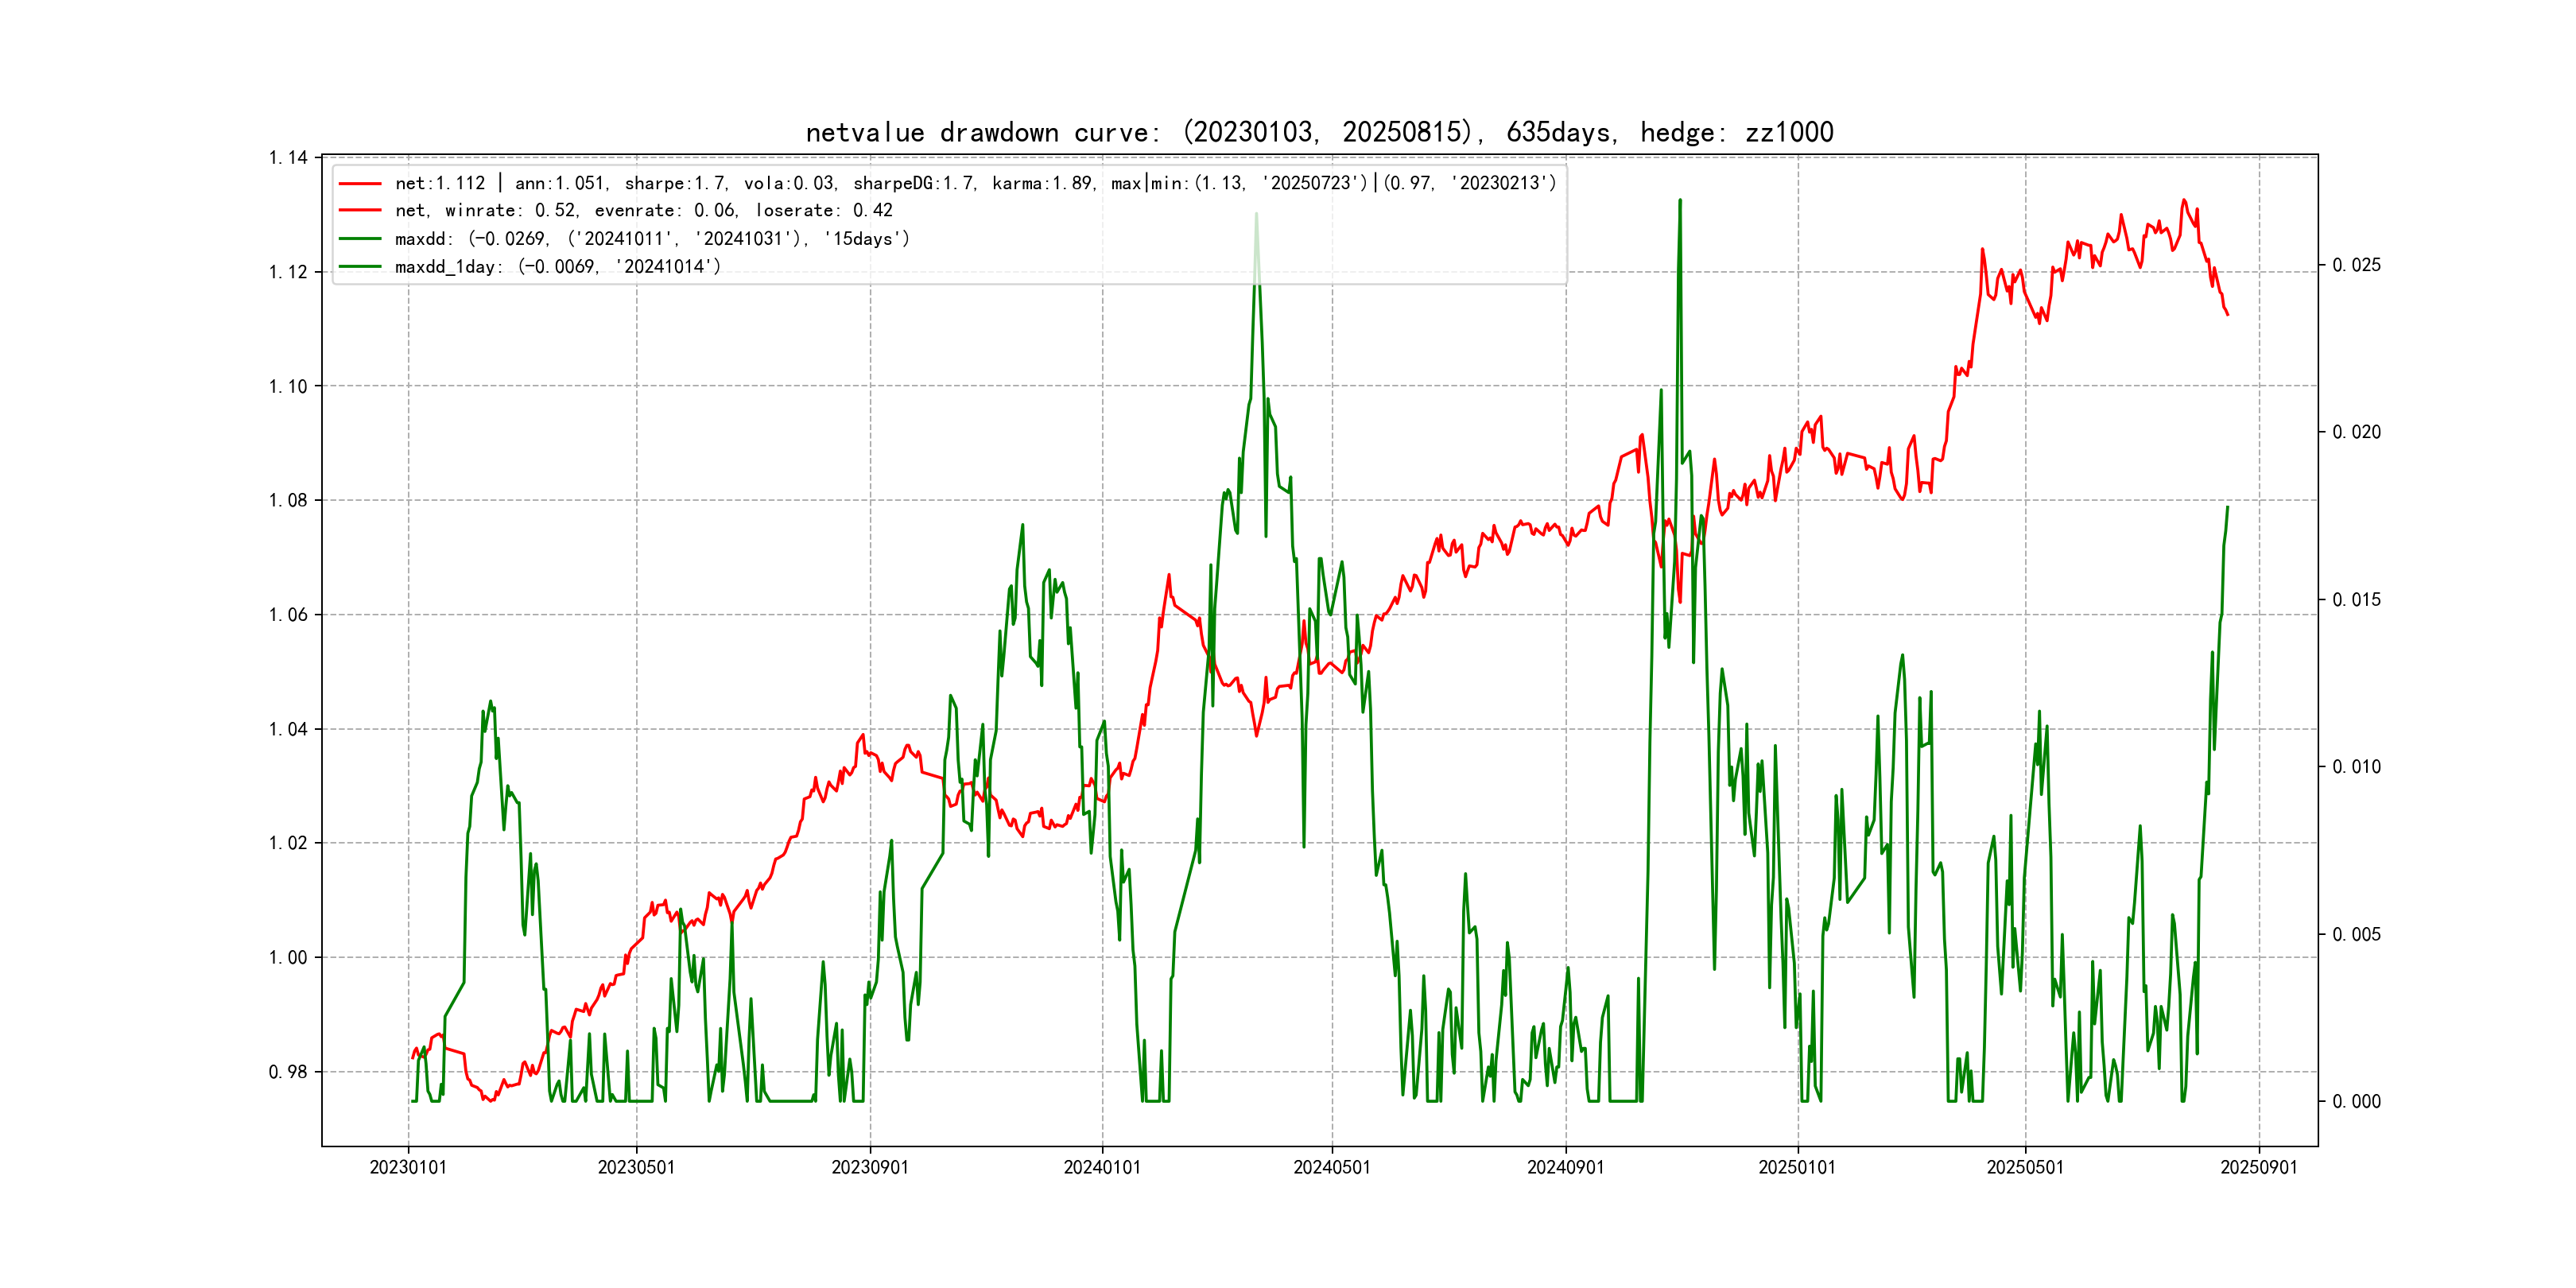Click the red swatch beside net:1.112 legend entry
This screenshot has height=1288, width=2576.
pyautogui.click(x=360, y=183)
